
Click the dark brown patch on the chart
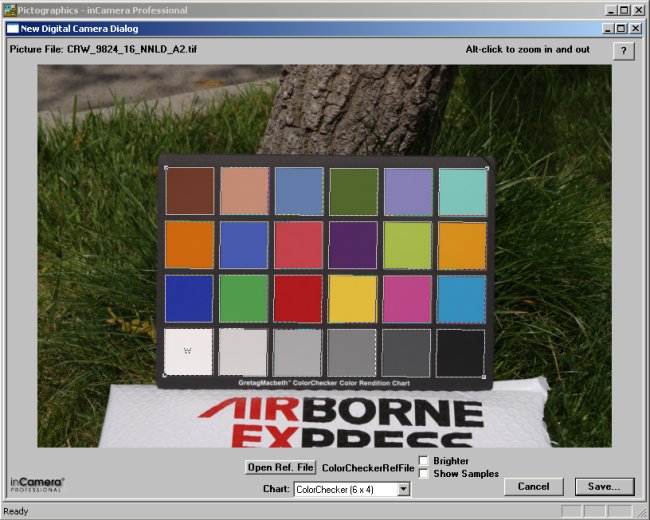(190, 191)
